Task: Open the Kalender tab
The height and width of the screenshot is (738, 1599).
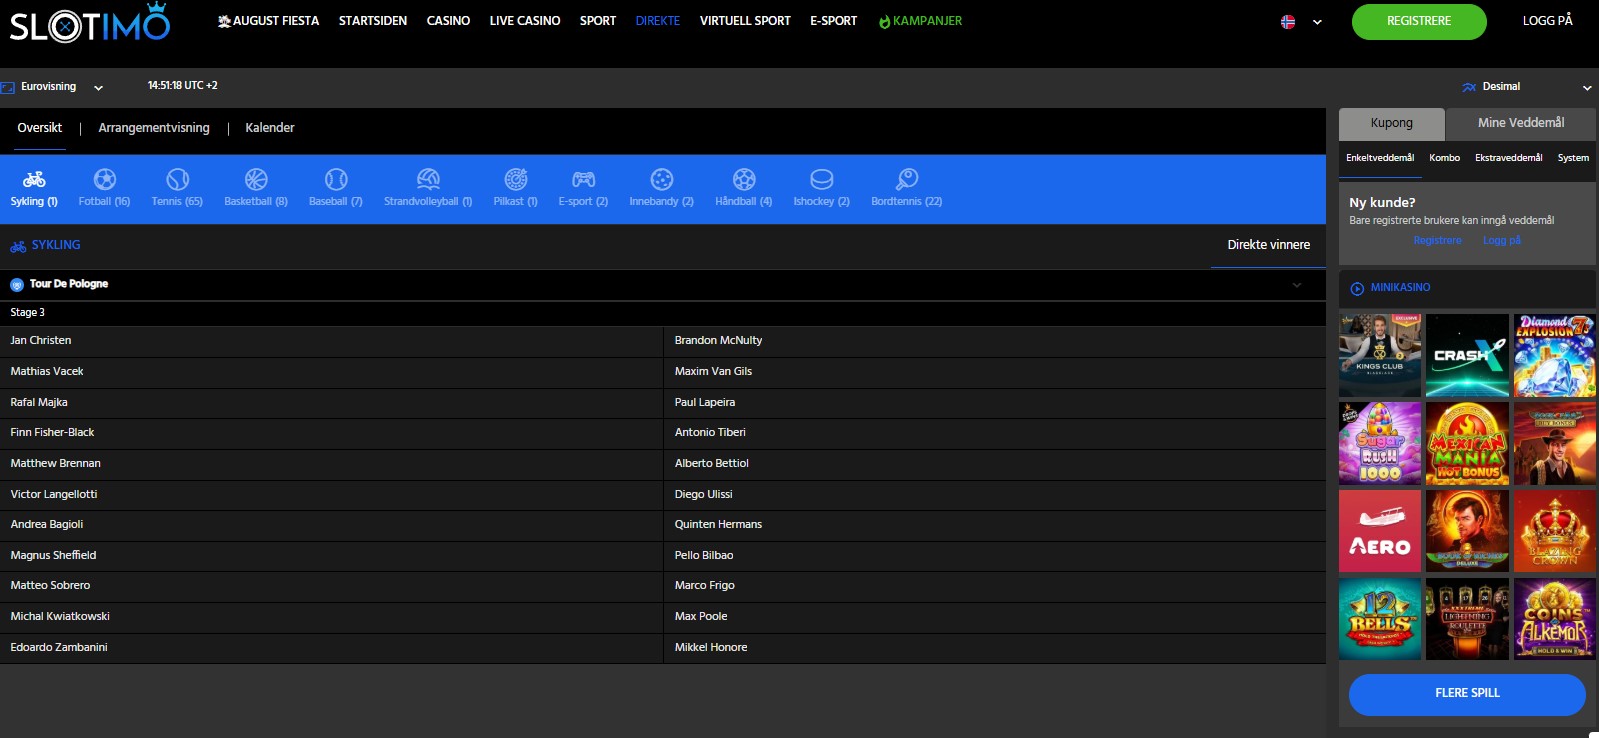Action: pos(270,128)
